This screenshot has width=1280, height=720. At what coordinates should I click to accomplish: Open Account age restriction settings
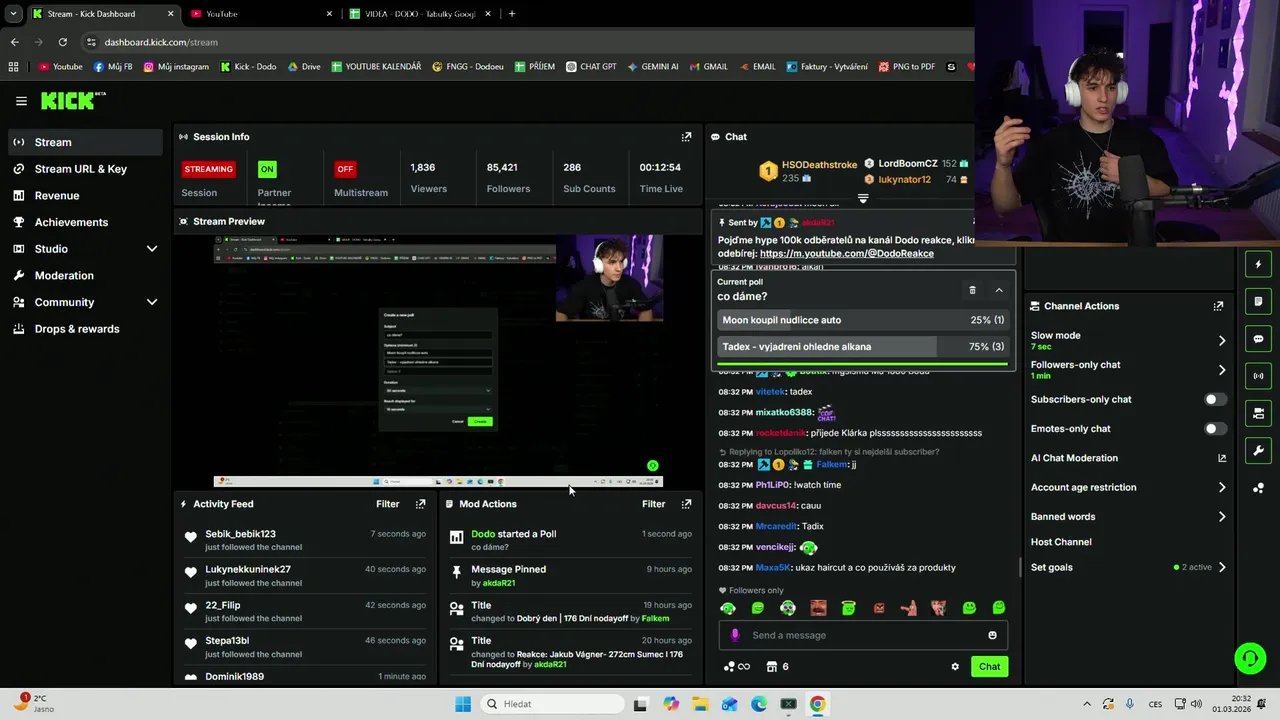(x=1128, y=488)
